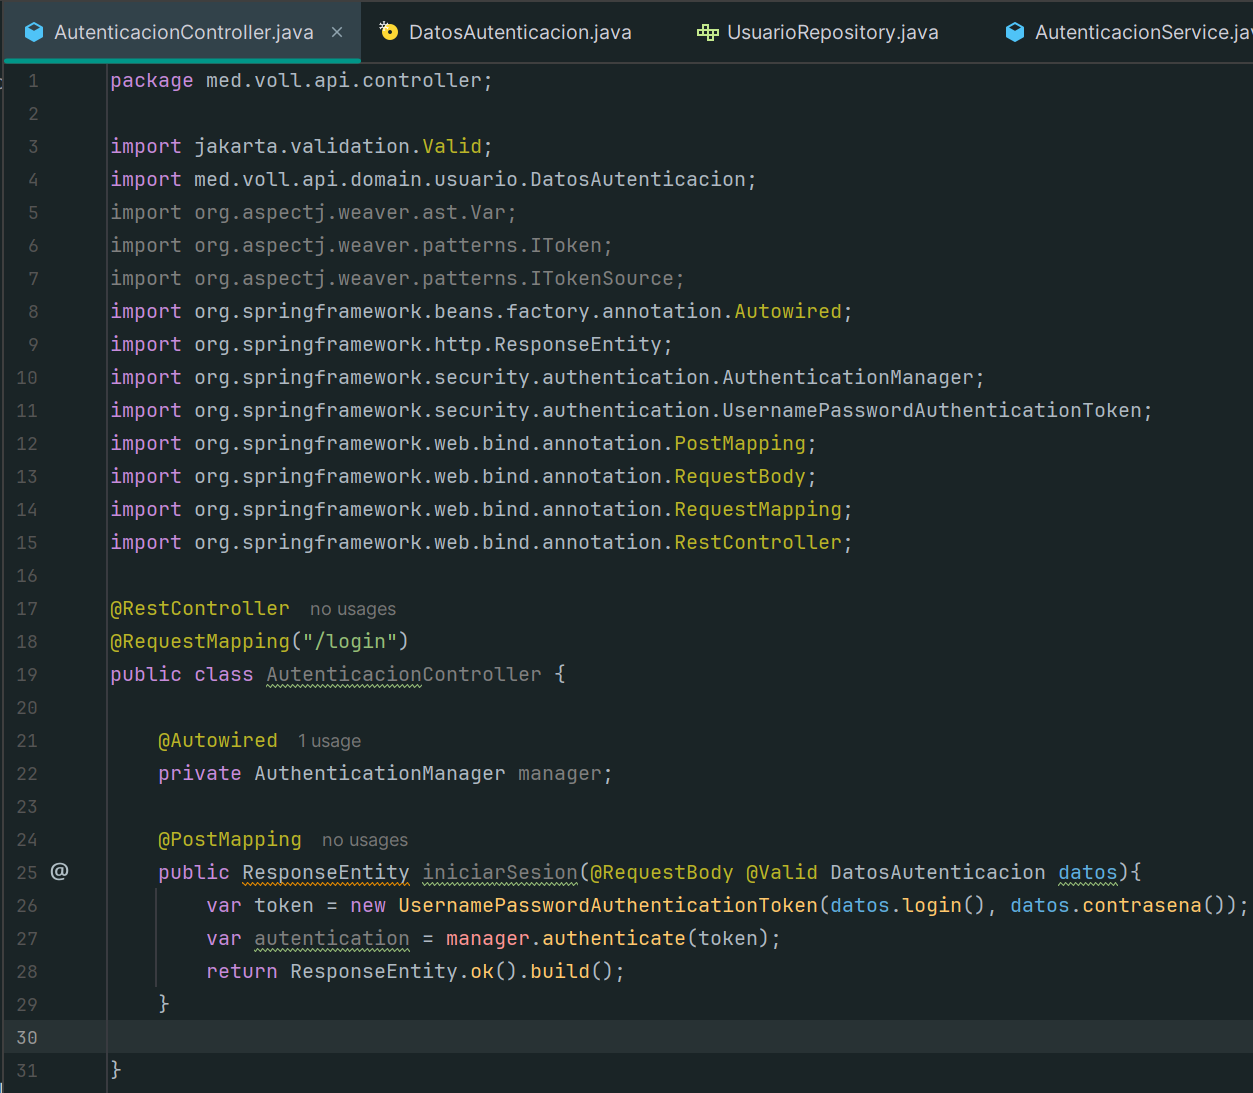The image size is (1253, 1093).
Task: Click line number 1 in the gutter
Action: click(x=33, y=80)
